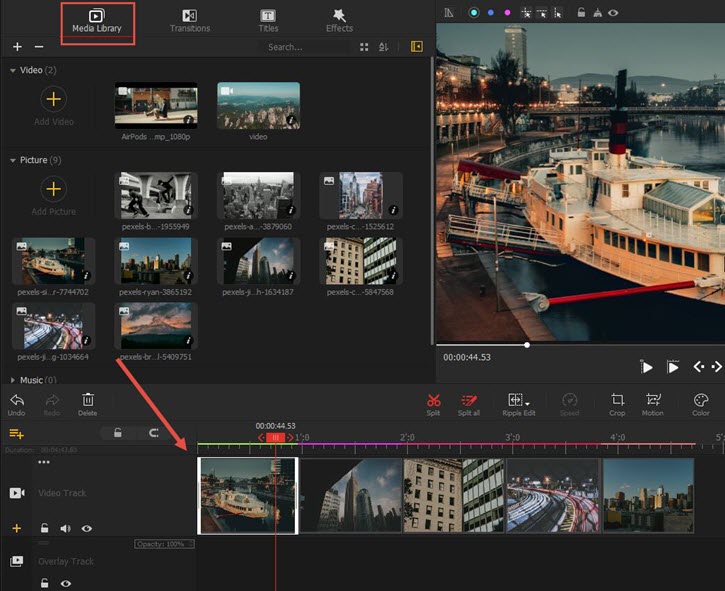Open the Motion tool

click(653, 400)
